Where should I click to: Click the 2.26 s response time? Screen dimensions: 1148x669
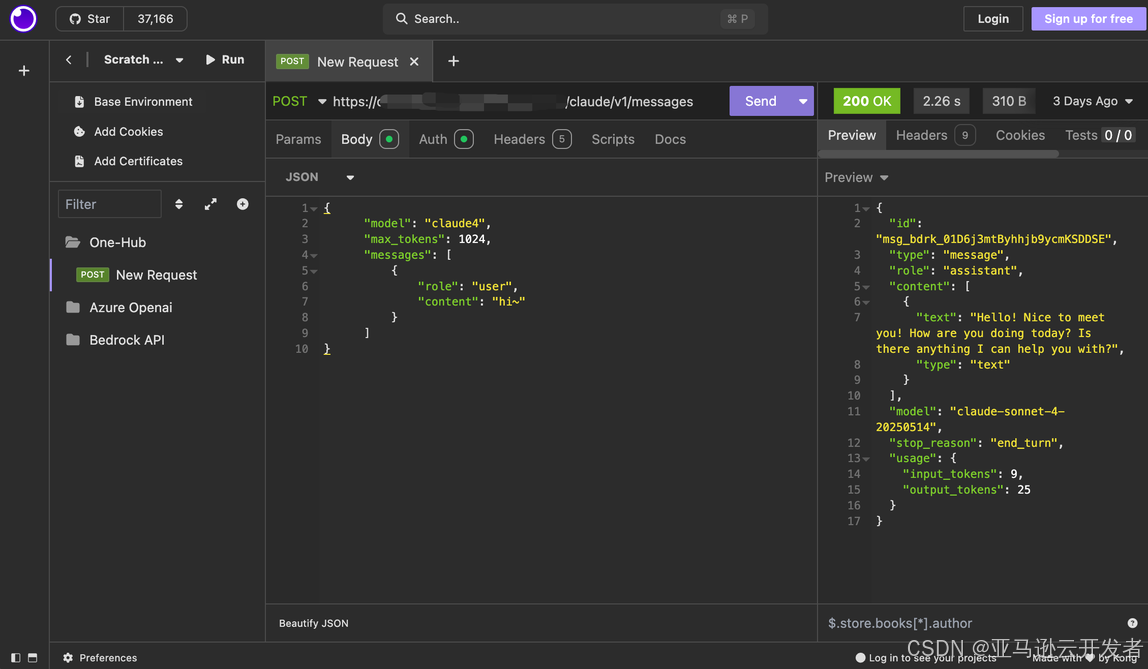click(941, 101)
